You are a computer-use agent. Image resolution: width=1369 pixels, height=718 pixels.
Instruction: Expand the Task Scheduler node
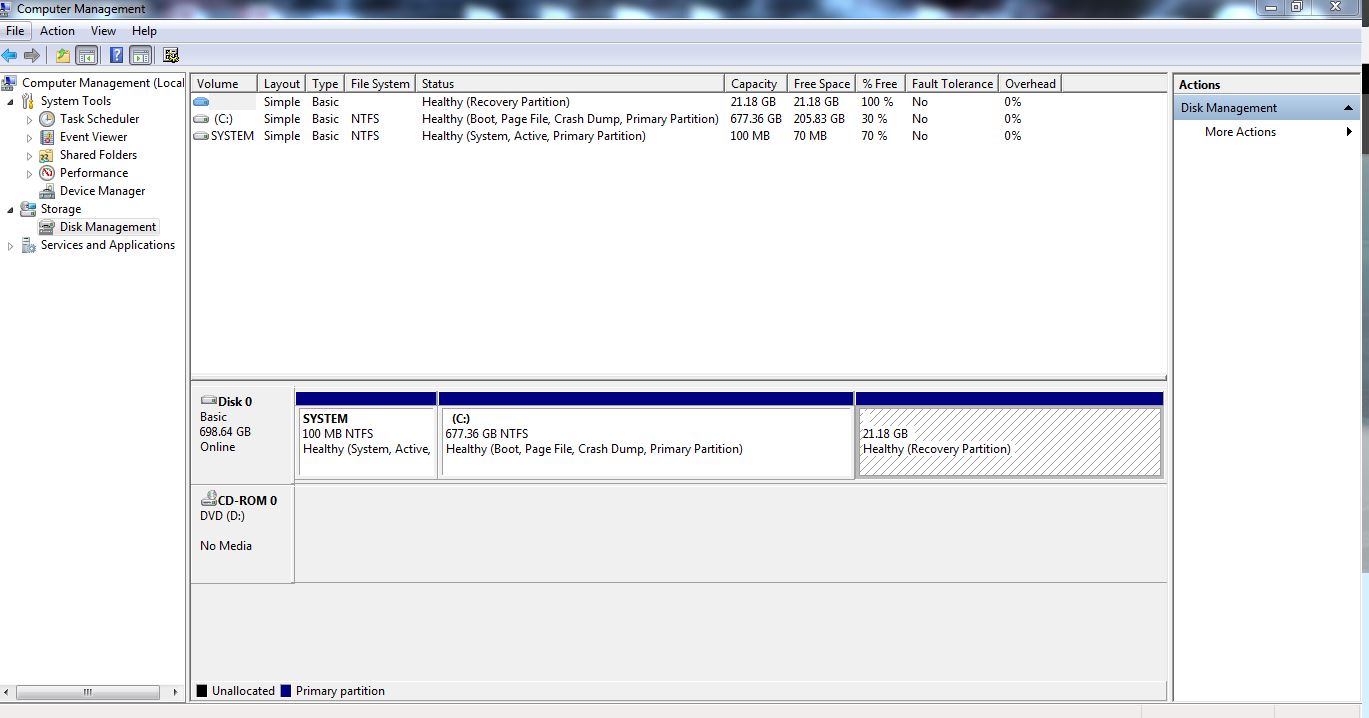pyautogui.click(x=30, y=120)
